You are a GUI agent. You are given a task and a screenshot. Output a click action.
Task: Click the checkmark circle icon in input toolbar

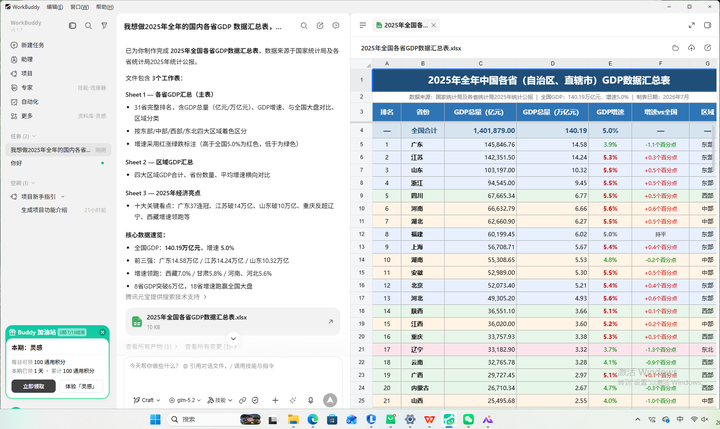[x=255, y=400]
